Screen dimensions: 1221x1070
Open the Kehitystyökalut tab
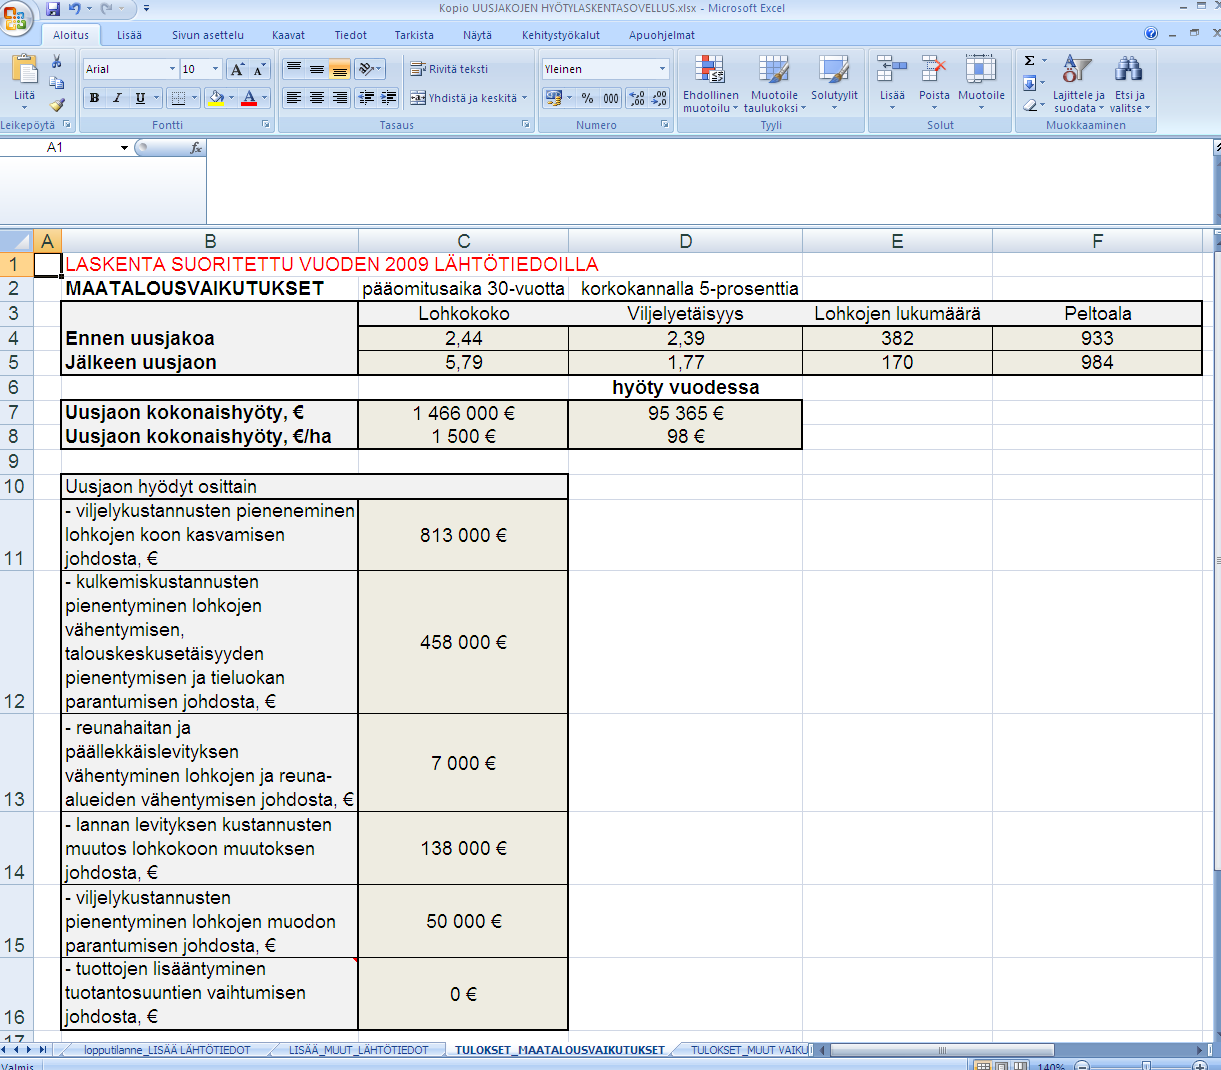[x=561, y=35]
